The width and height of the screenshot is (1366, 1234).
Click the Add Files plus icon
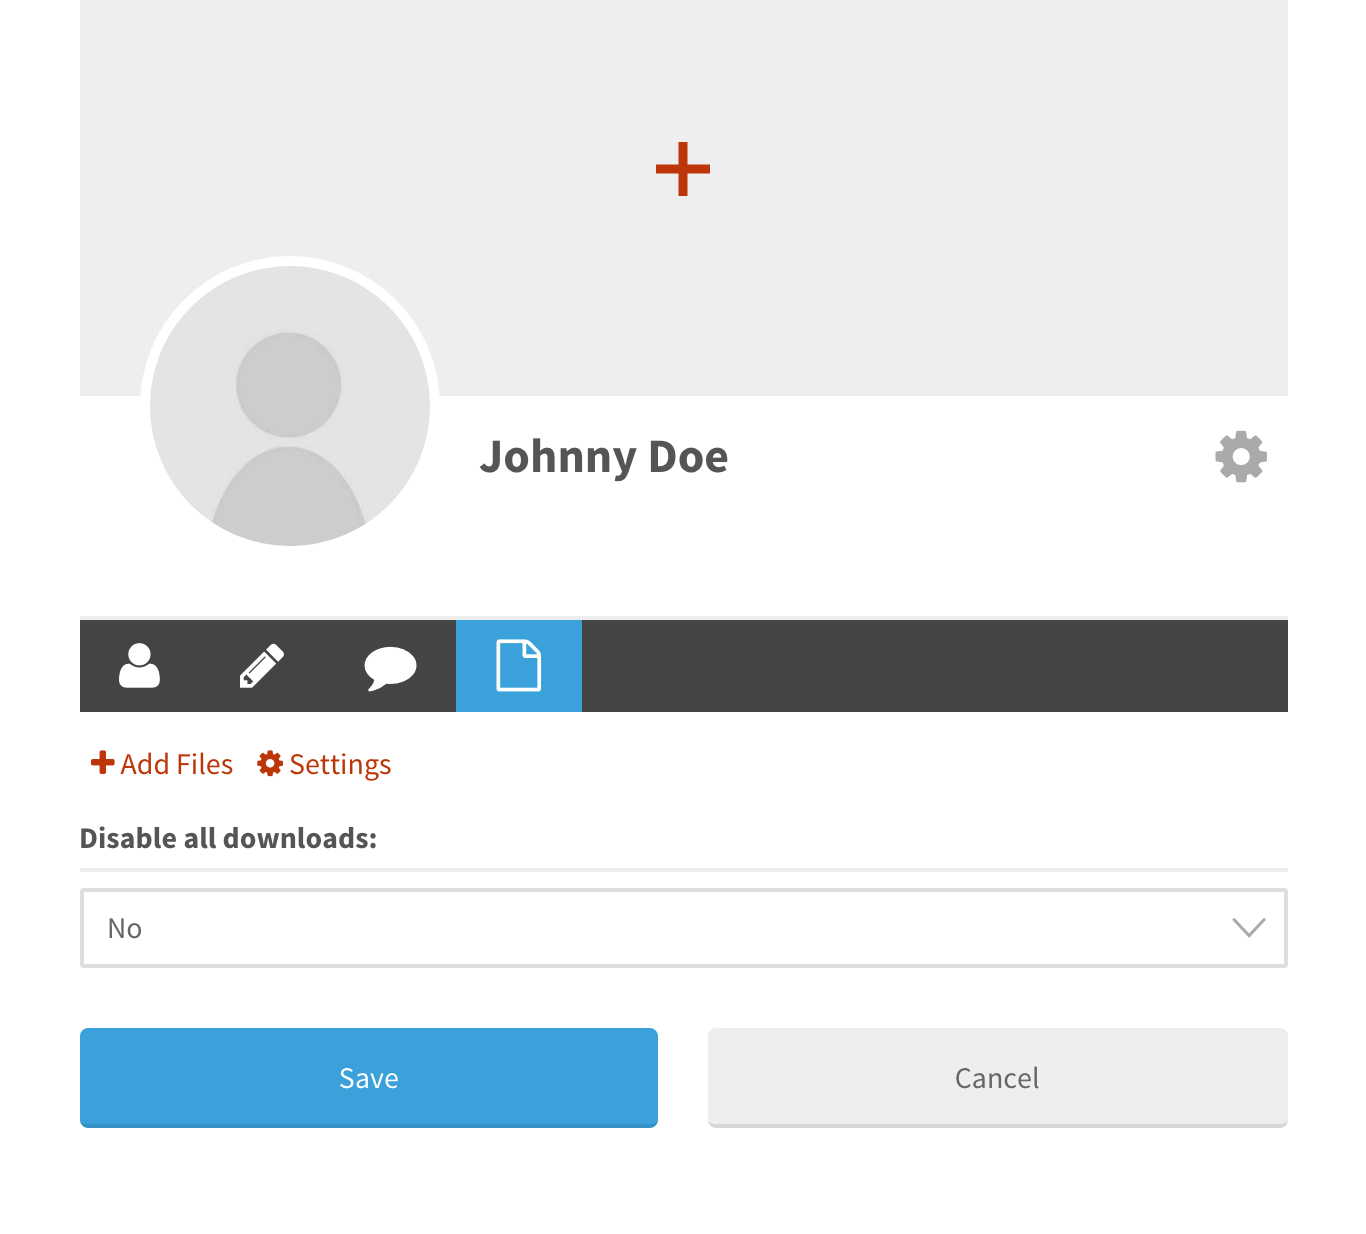click(103, 763)
